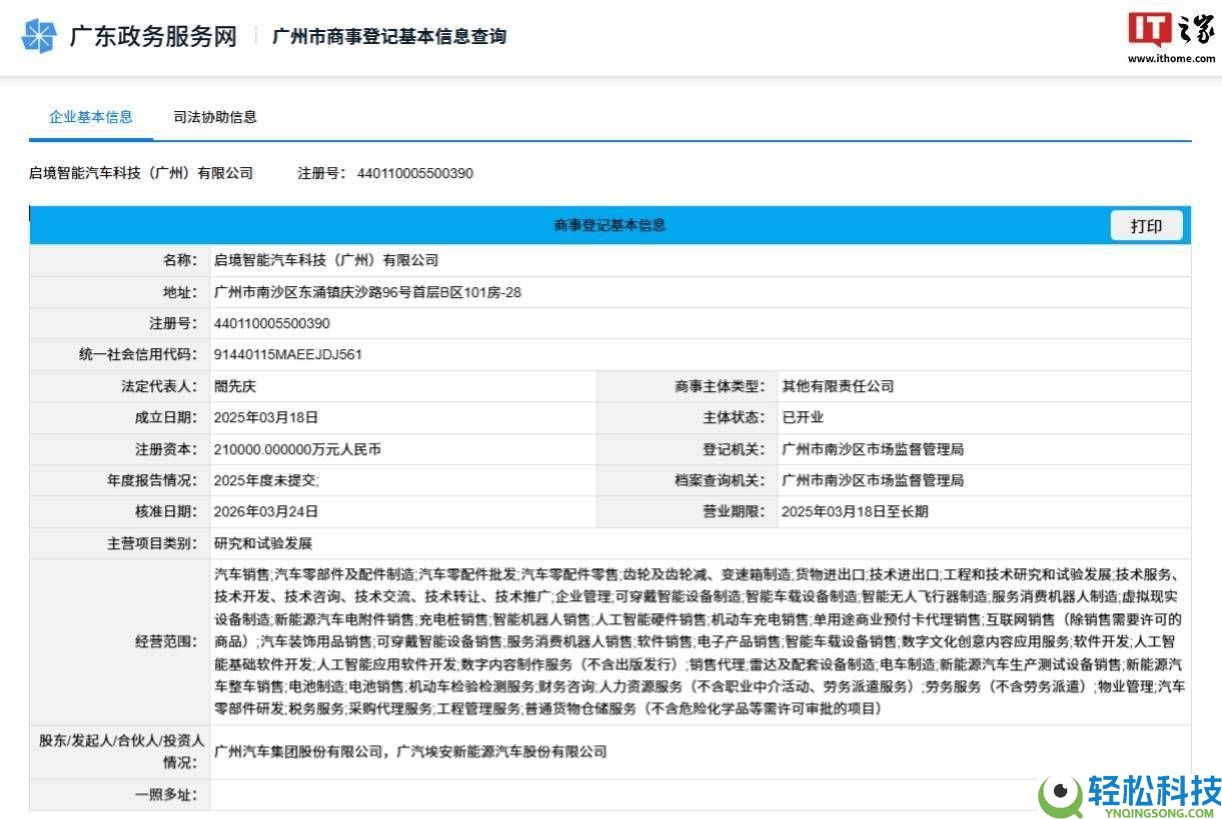This screenshot has width=1222, height=819.
Task: Click the 登记机关 label
Action: tap(734, 449)
